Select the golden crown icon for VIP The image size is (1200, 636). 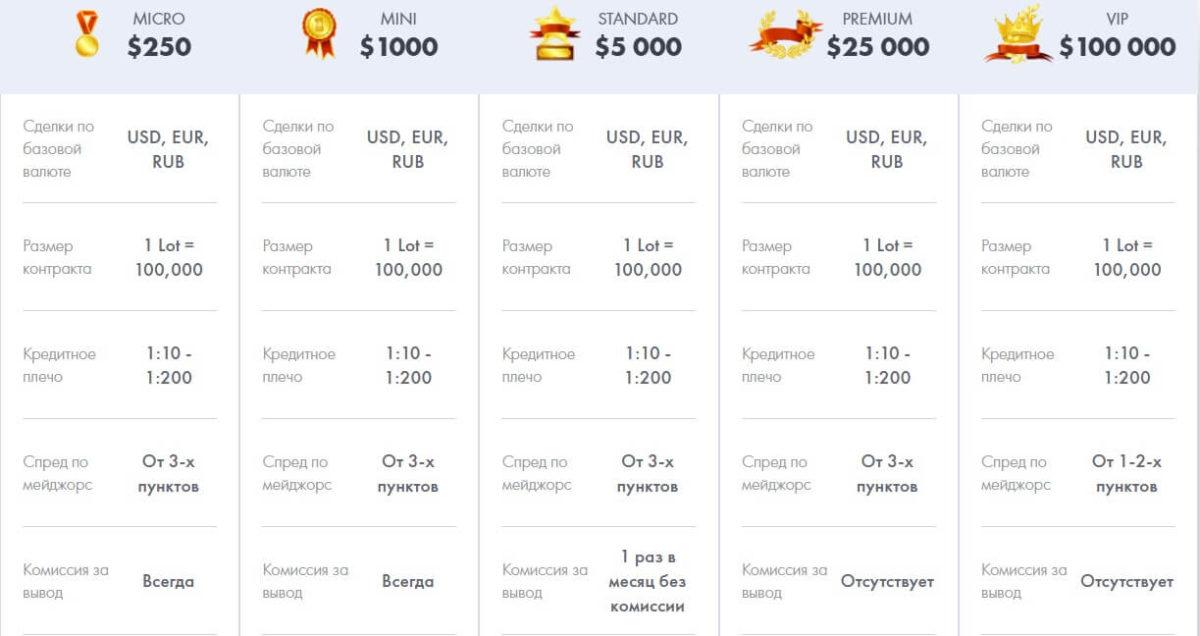coord(1019,34)
